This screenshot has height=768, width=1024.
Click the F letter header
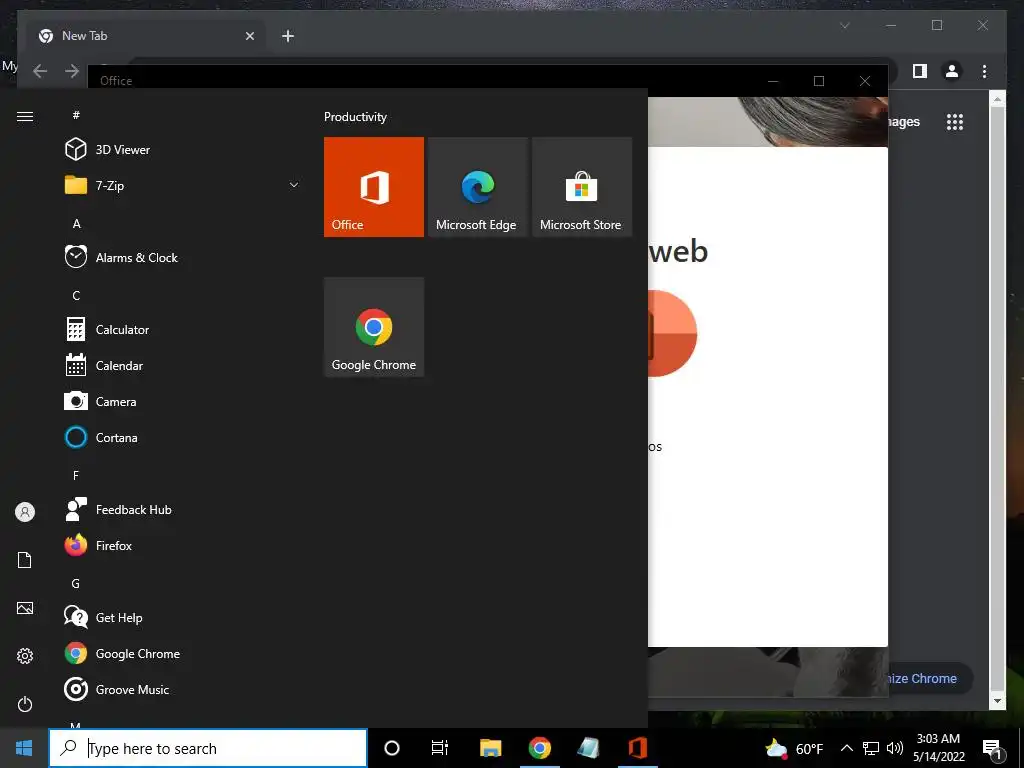coord(76,475)
